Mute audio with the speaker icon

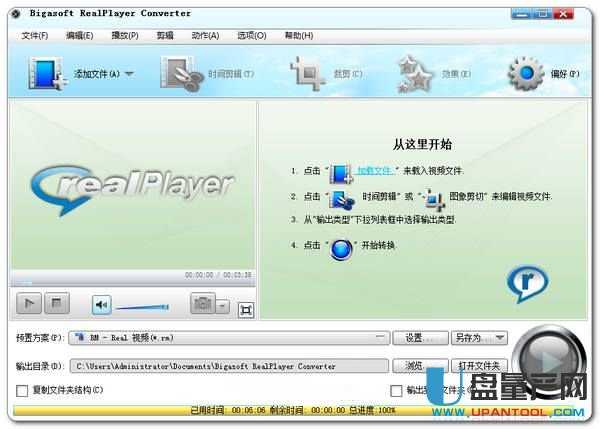pyautogui.click(x=101, y=304)
